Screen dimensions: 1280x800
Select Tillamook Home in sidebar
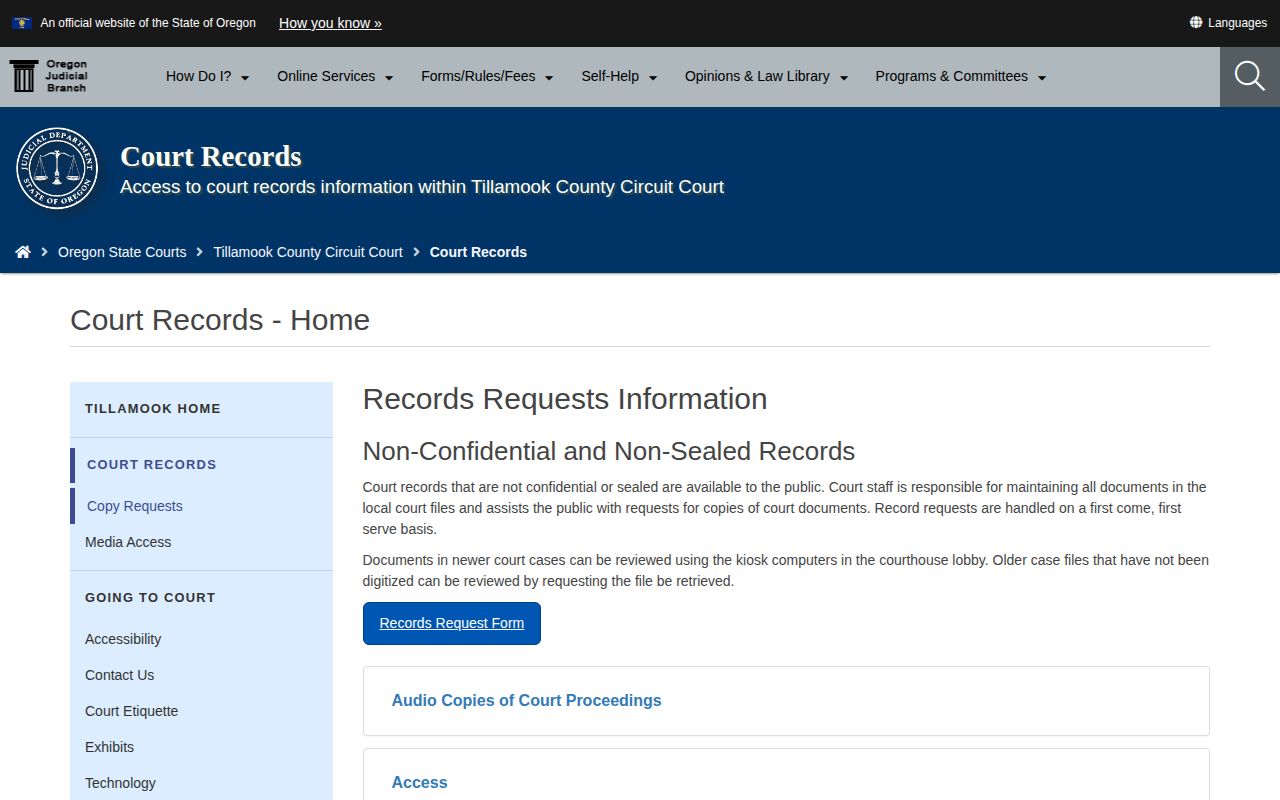[x=153, y=408]
